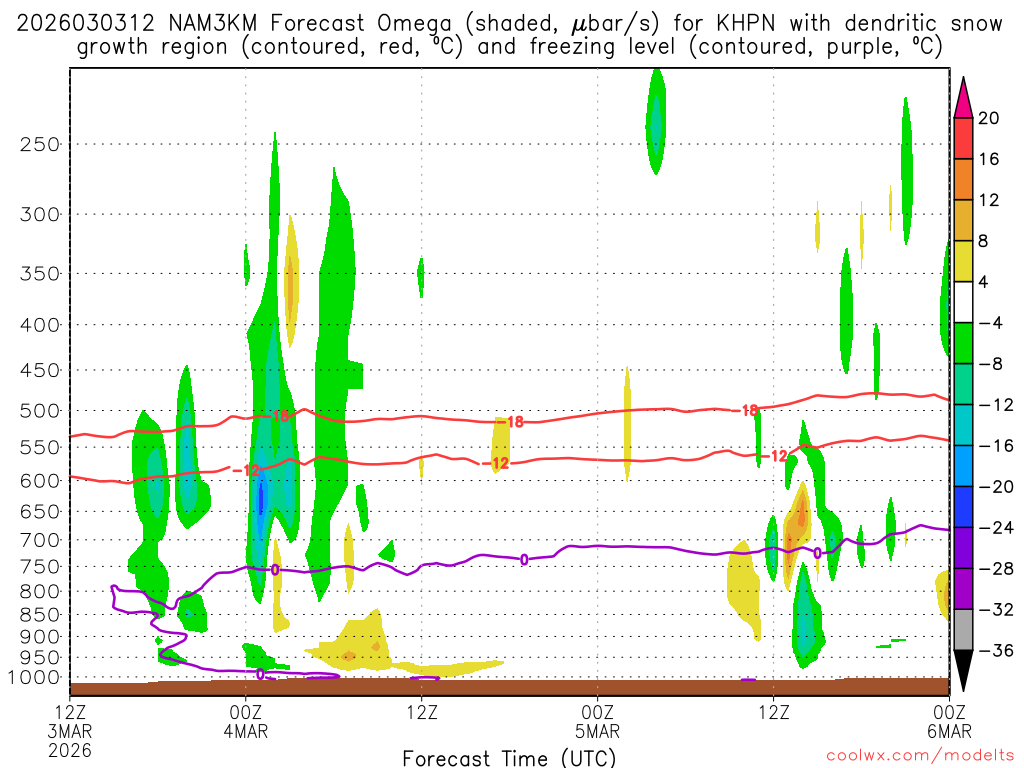Select the red 16-to-20 colorbar swatch

[963, 138]
